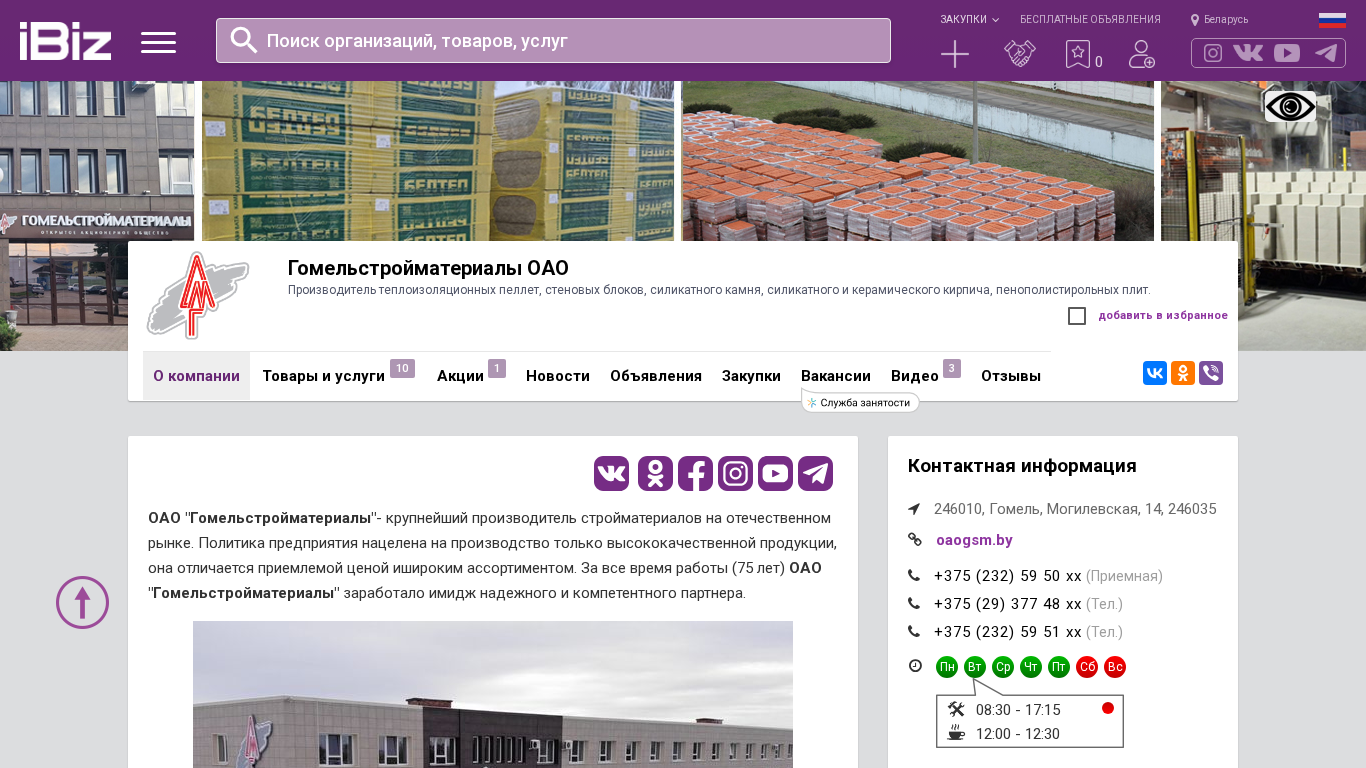1366x768 pixels.
Task: Click the scroll-to-top arrow button
Action: click(82, 602)
